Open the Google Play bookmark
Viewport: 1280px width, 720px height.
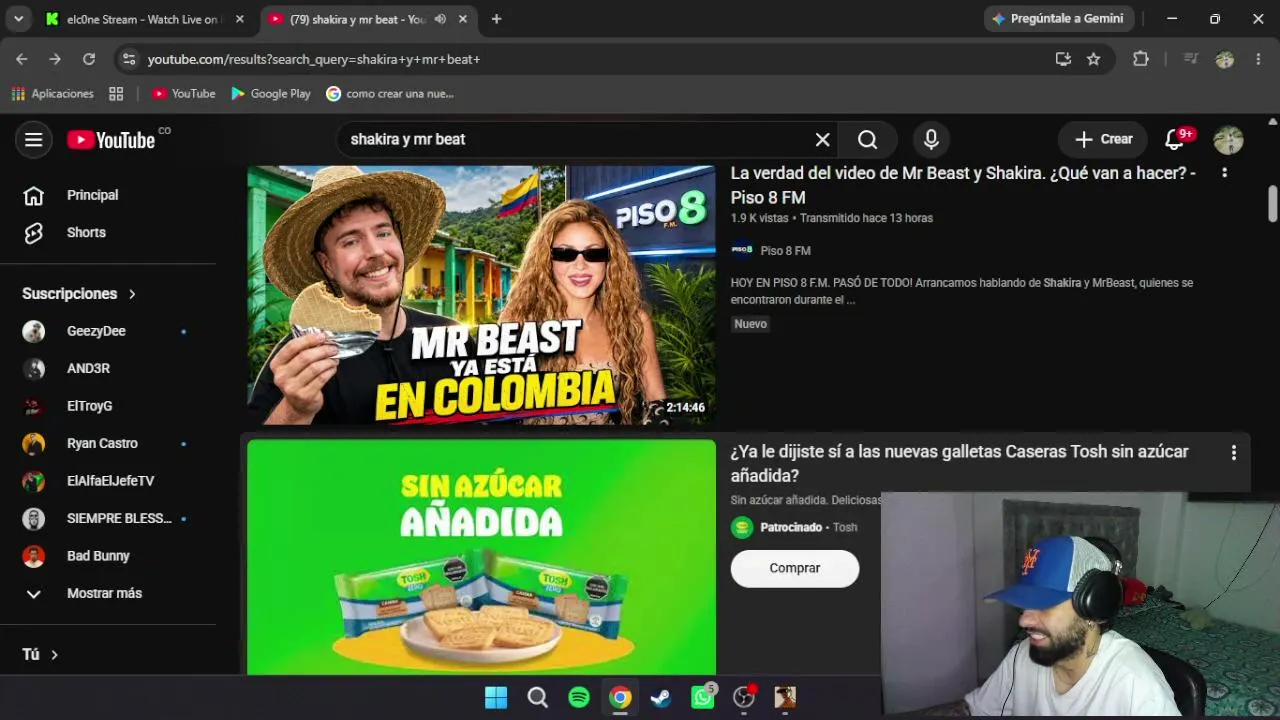(271, 94)
